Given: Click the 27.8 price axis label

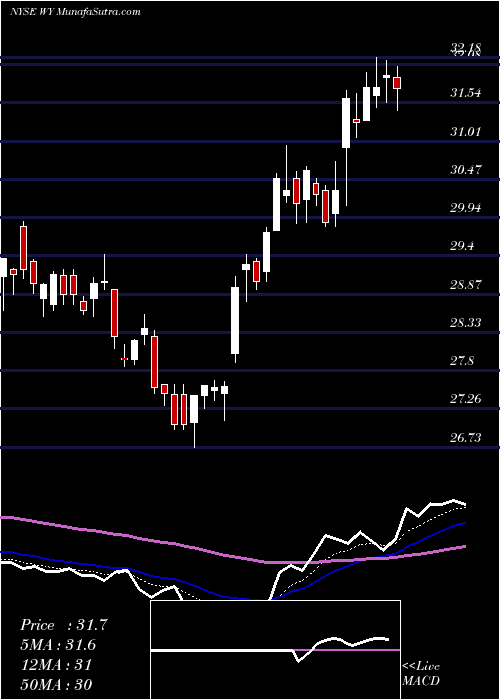Looking at the screenshot, I should (462, 361).
